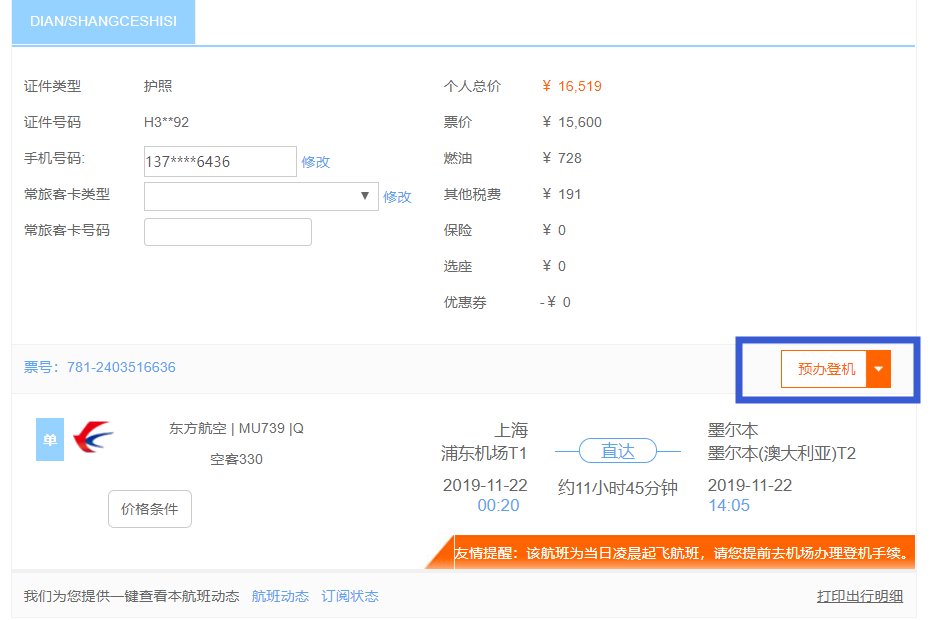The height and width of the screenshot is (620, 937).
Task: Click 修改 next to phone number
Action: click(x=315, y=161)
